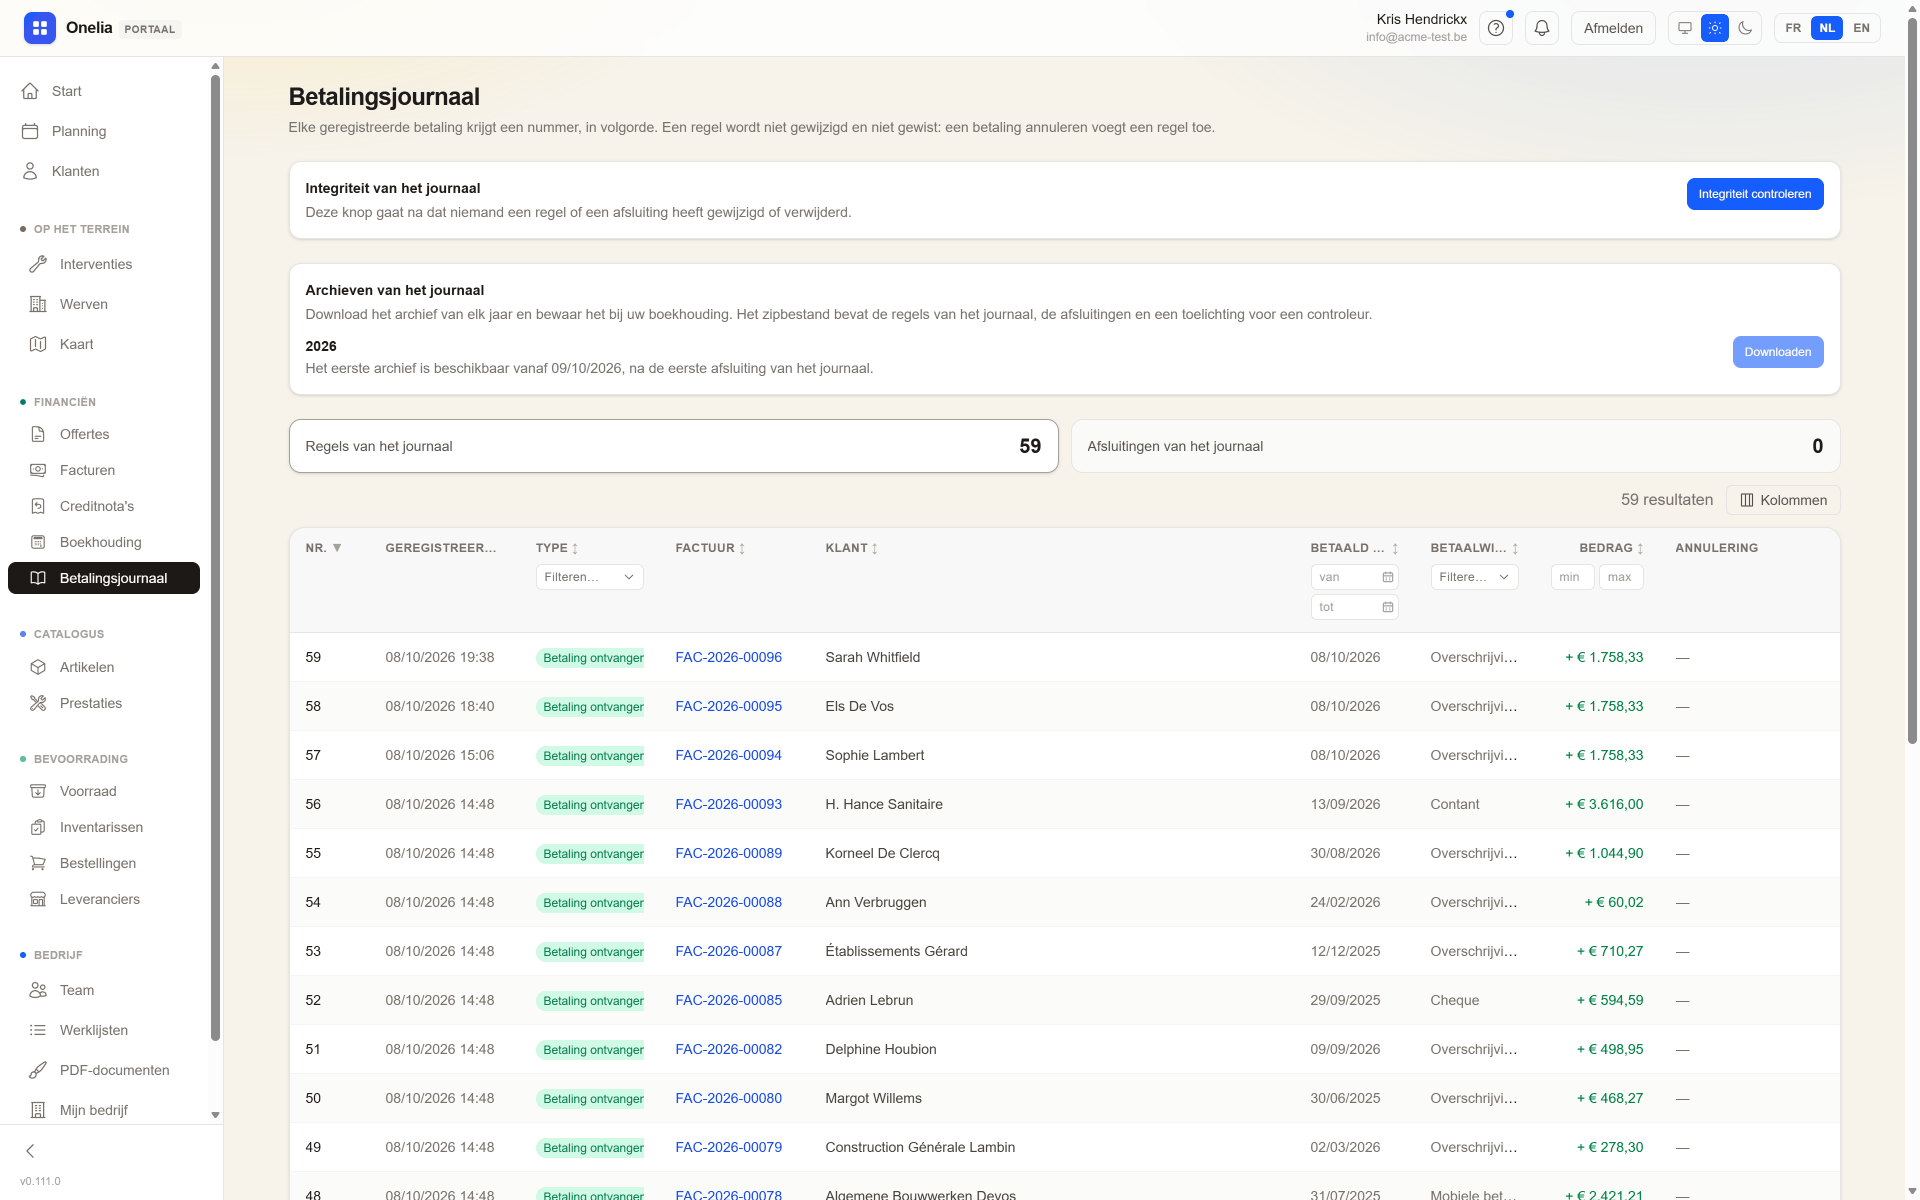1920x1200 pixels.
Task: Select the Afsluitingen van het journaal tab
Action: (x=1455, y=446)
